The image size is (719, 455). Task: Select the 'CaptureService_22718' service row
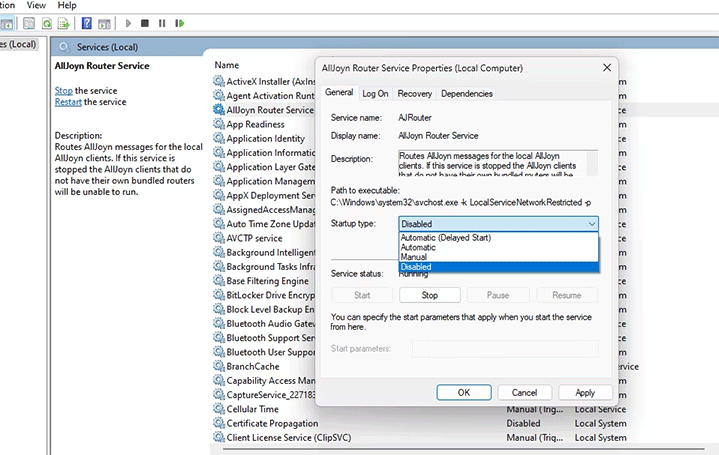coord(264,394)
